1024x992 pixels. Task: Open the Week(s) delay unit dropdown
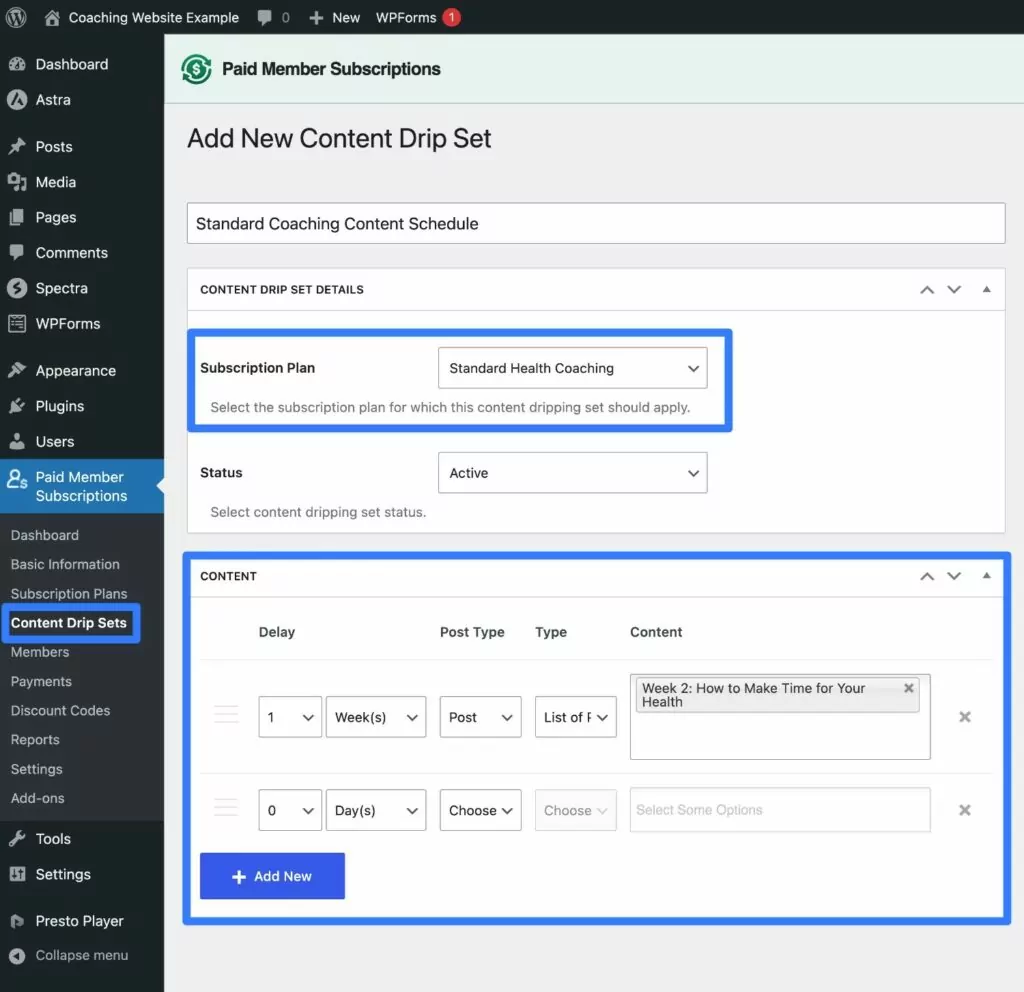(x=376, y=717)
